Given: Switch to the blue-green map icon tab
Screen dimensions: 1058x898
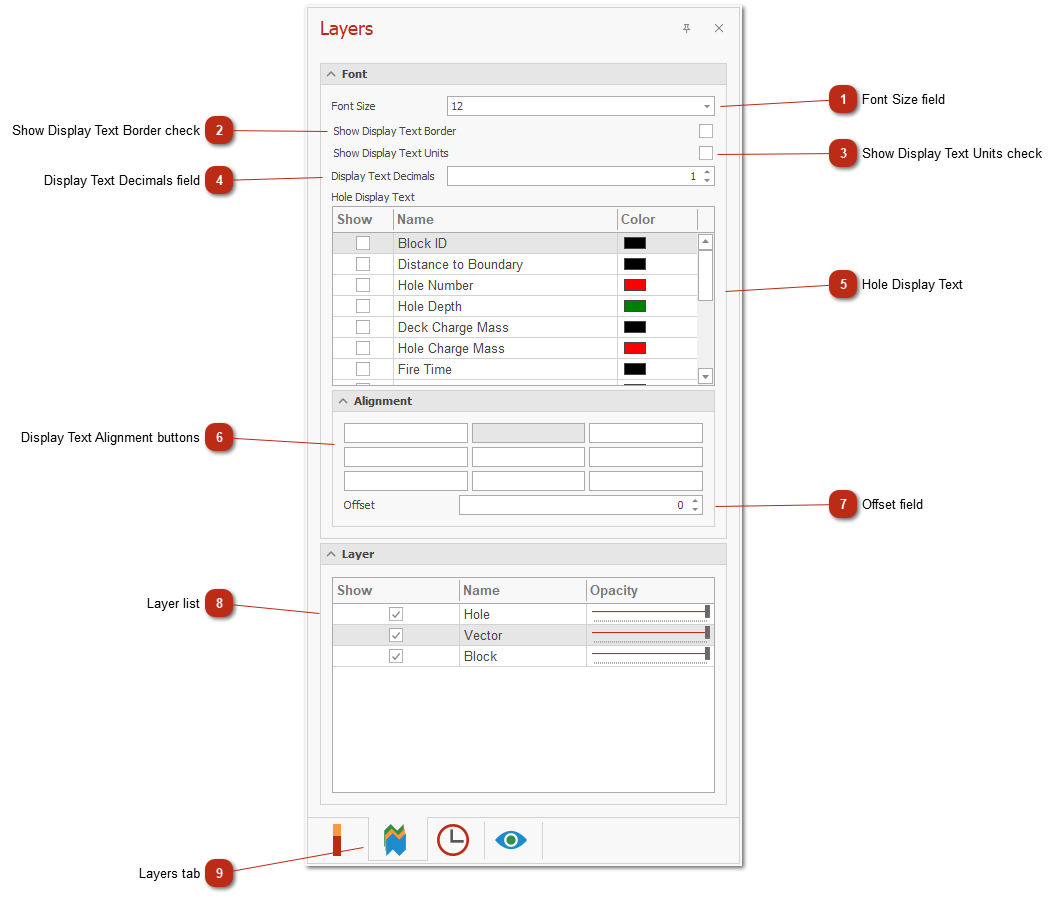Looking at the screenshot, I should [395, 840].
